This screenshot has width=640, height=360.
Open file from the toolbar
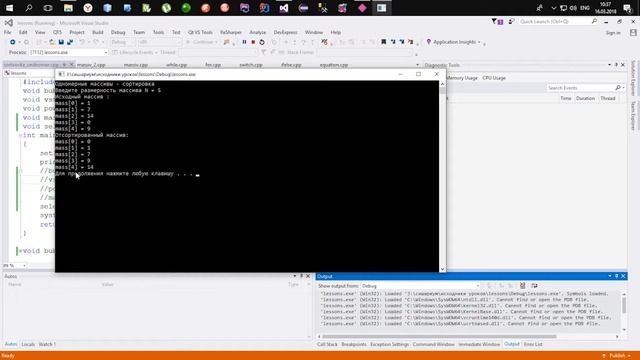[52, 42]
